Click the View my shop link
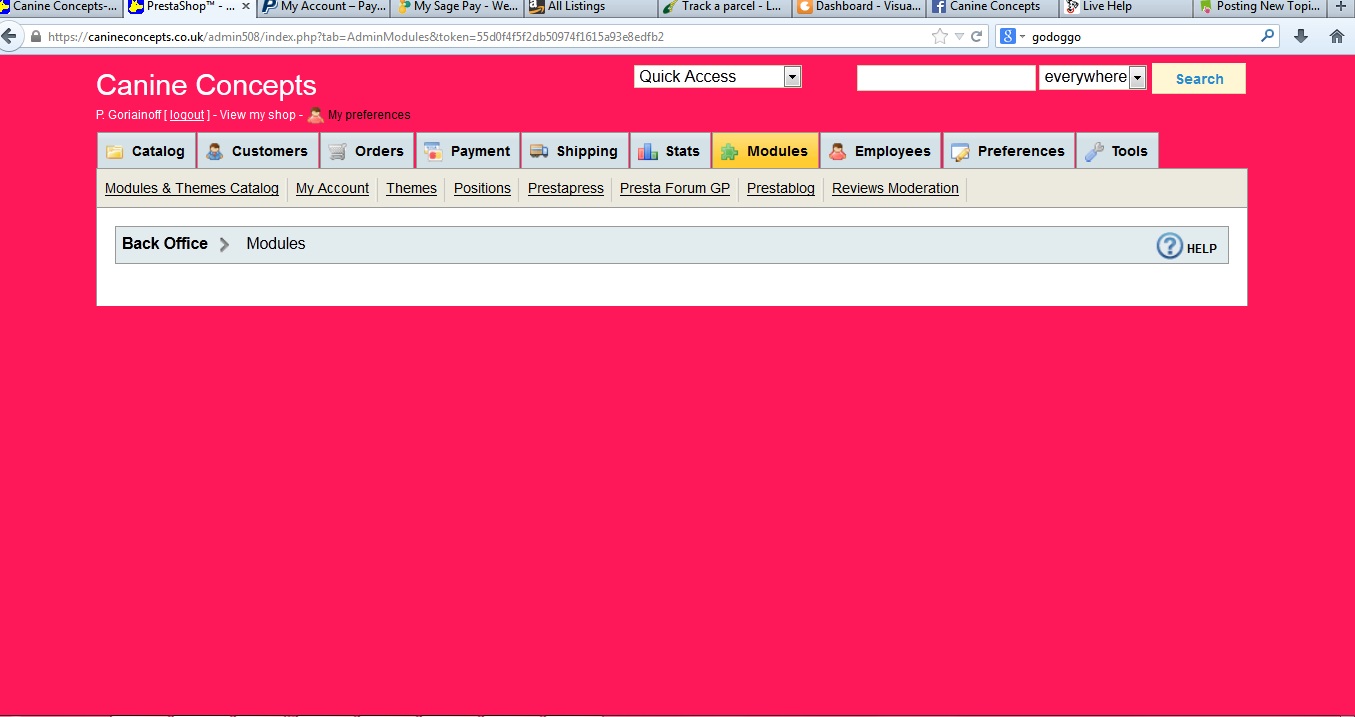1355x717 pixels. point(258,115)
